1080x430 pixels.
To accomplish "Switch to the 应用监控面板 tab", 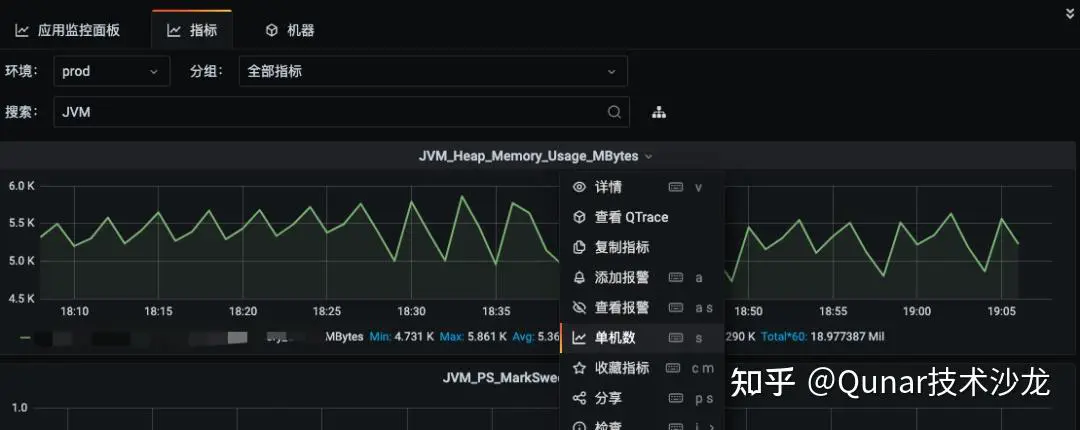I will coord(68,30).
